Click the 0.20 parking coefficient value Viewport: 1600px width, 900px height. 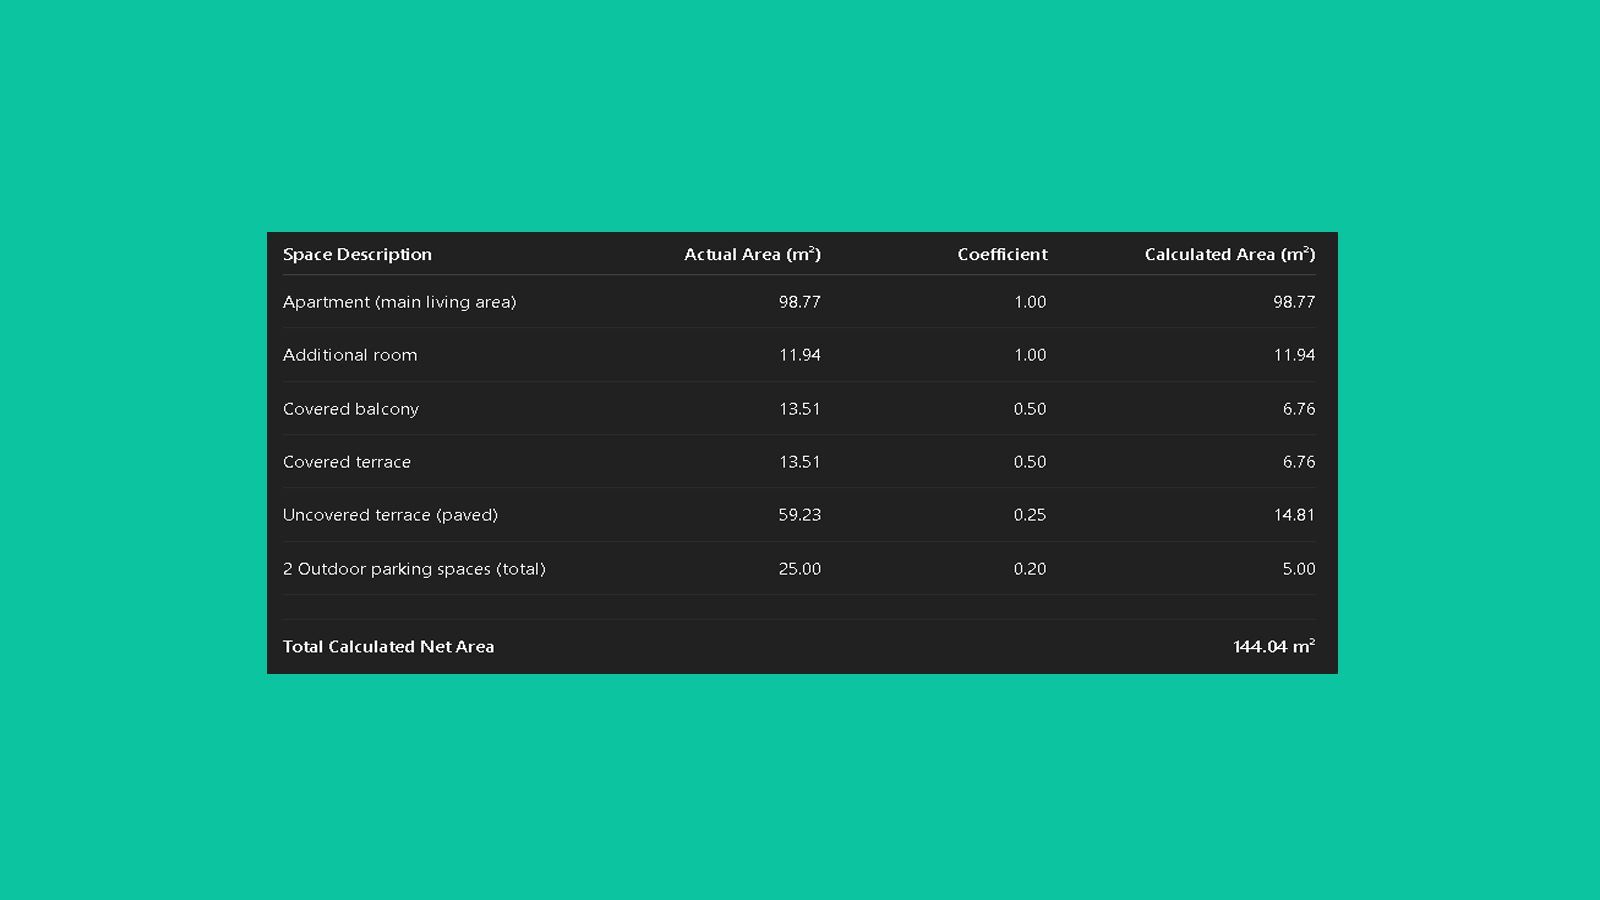[x=1029, y=569]
